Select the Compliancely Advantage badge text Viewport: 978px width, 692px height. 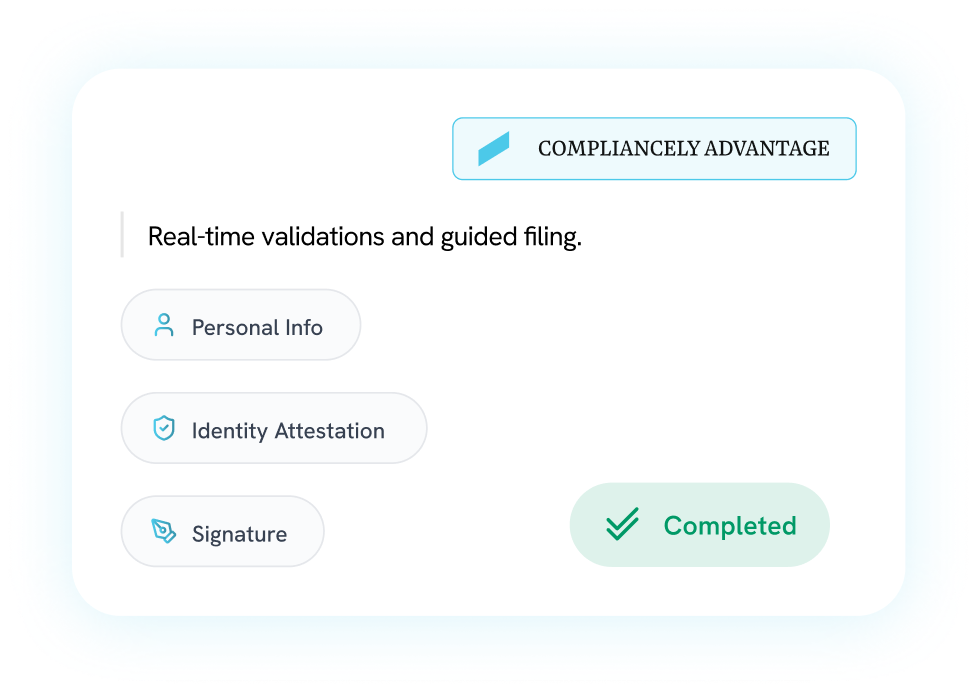pos(683,149)
